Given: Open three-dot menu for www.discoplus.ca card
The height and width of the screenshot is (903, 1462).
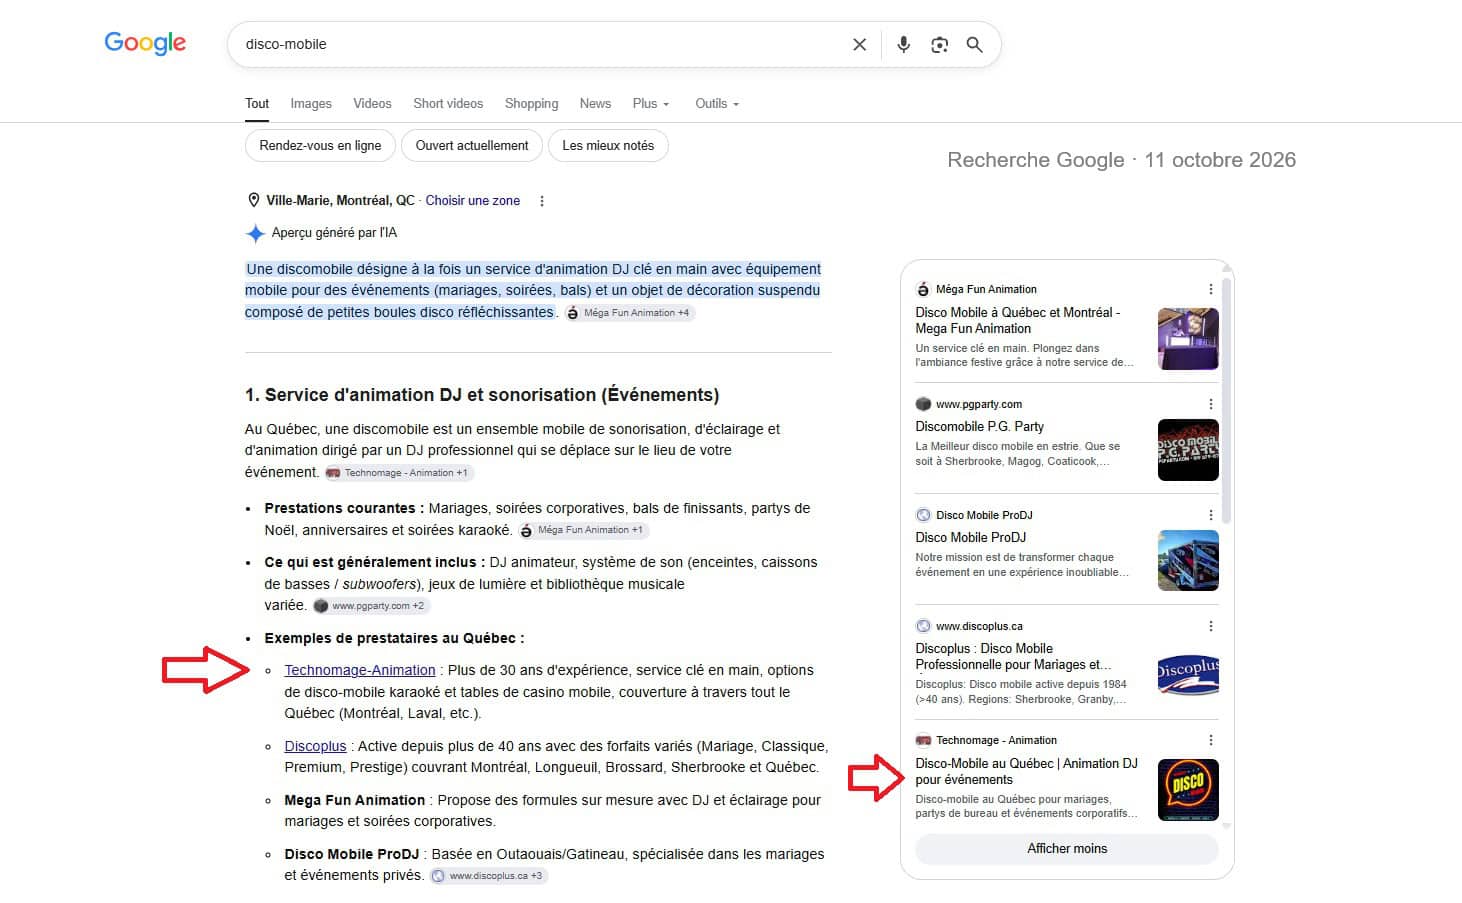Looking at the screenshot, I should pyautogui.click(x=1210, y=626).
